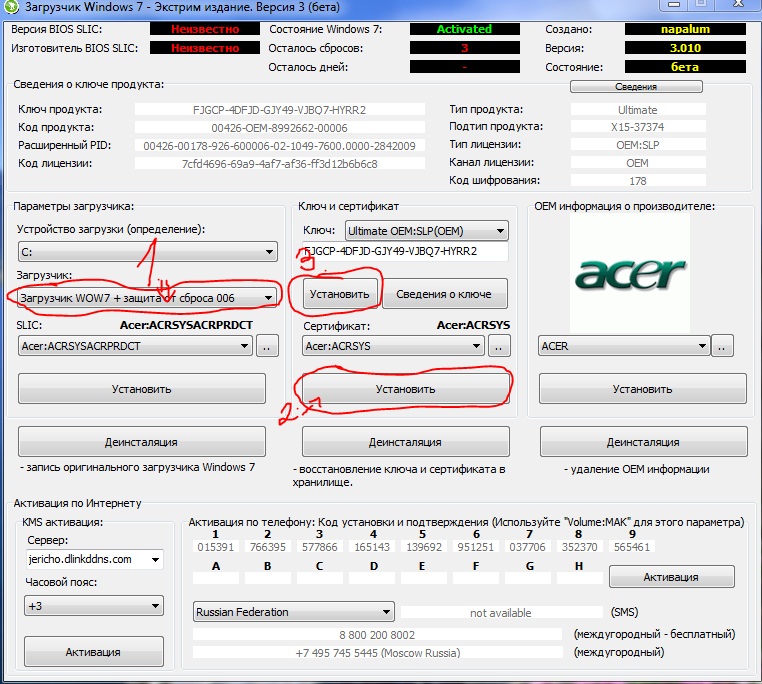Image resolution: width=762 pixels, height=684 pixels.
Task: Click the browse button next to certificate dropdown
Action: pyautogui.click(x=499, y=346)
